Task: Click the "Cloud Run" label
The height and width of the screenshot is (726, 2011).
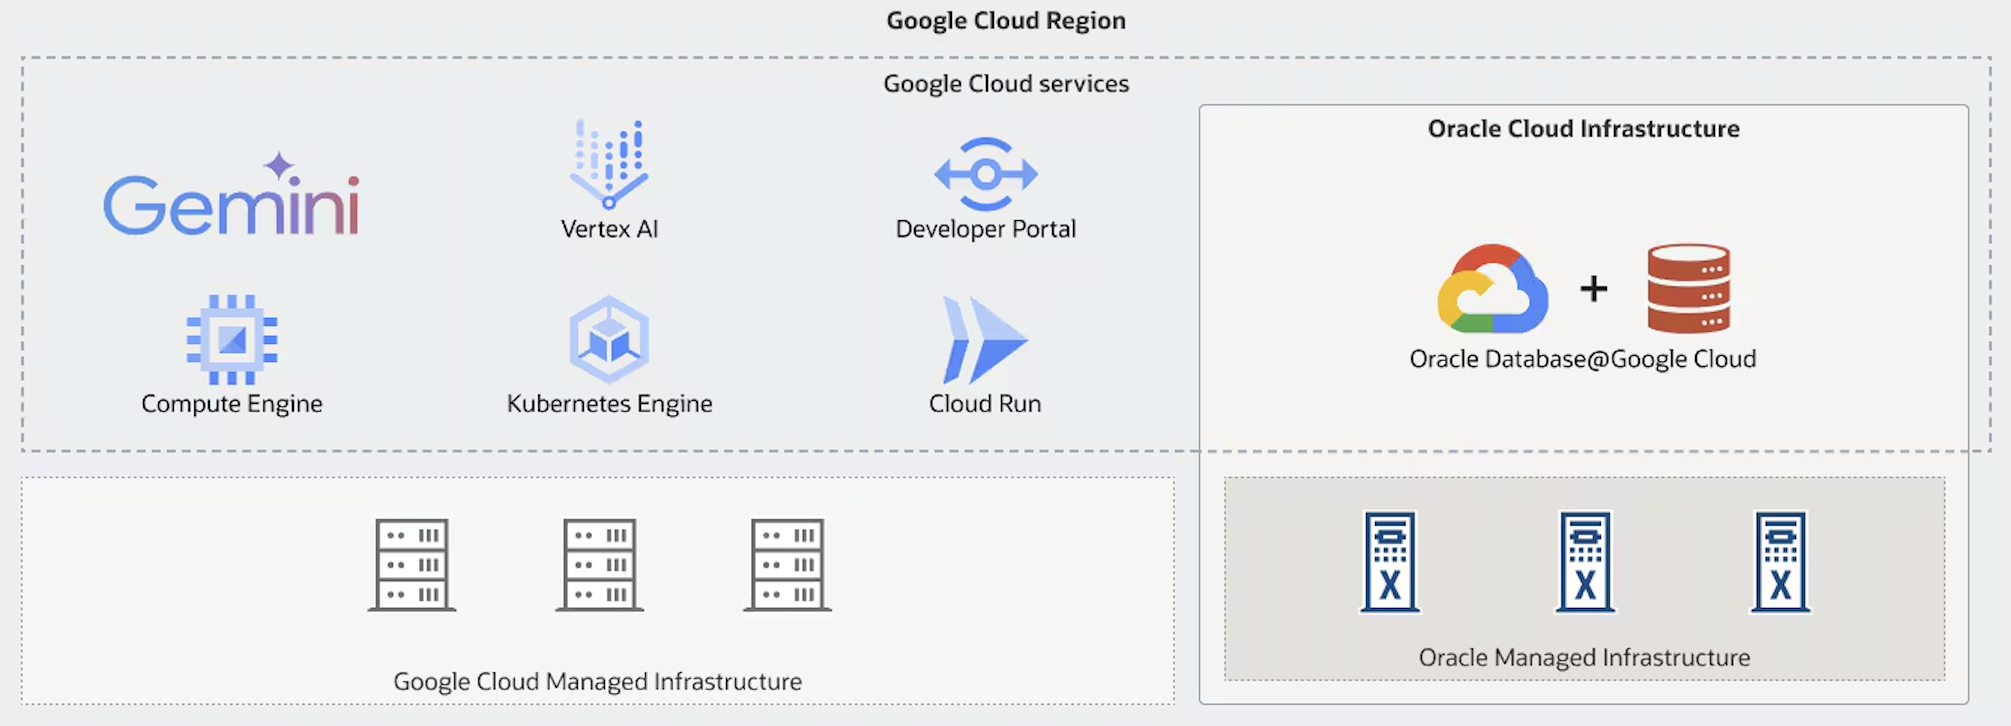Action: [985, 404]
